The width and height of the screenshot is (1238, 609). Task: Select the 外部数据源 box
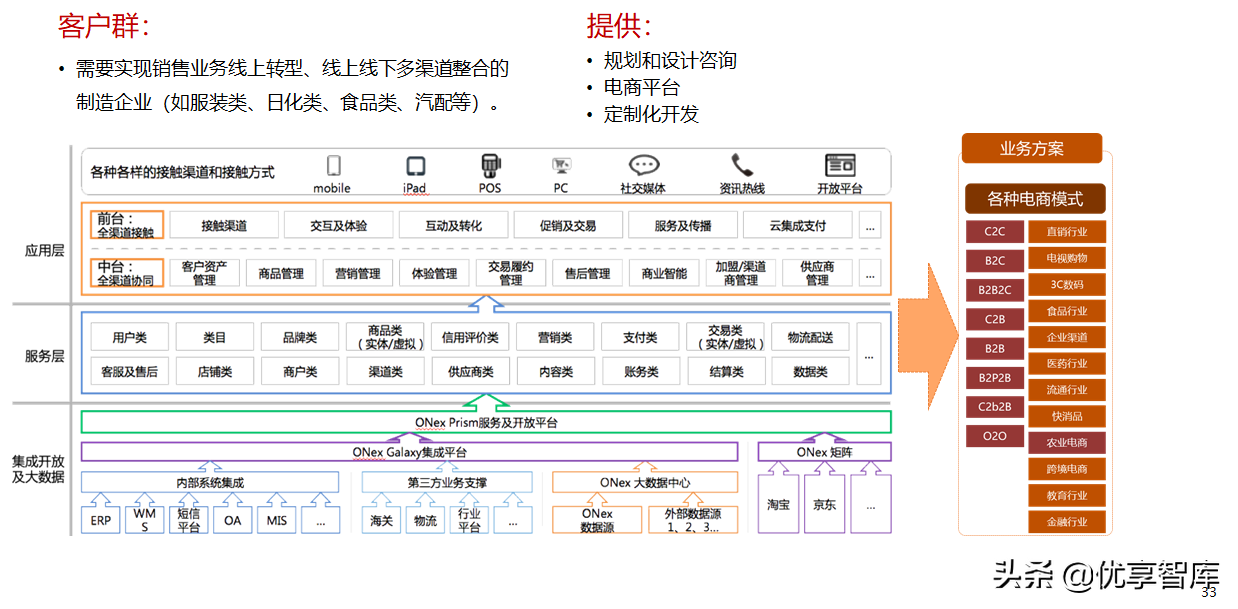[x=692, y=520]
